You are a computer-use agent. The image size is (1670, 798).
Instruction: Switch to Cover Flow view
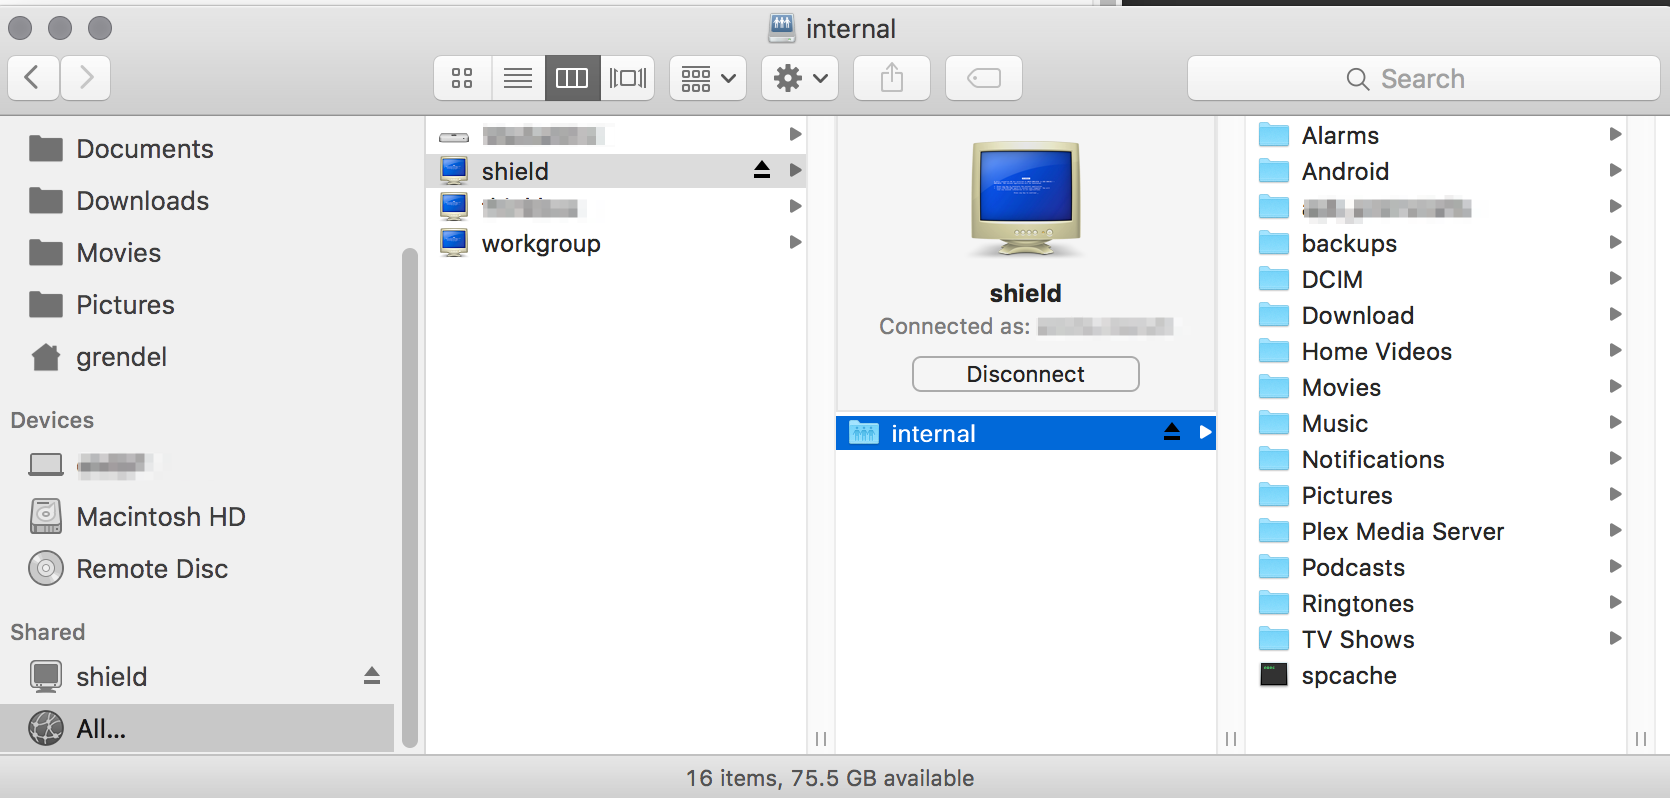pos(628,78)
